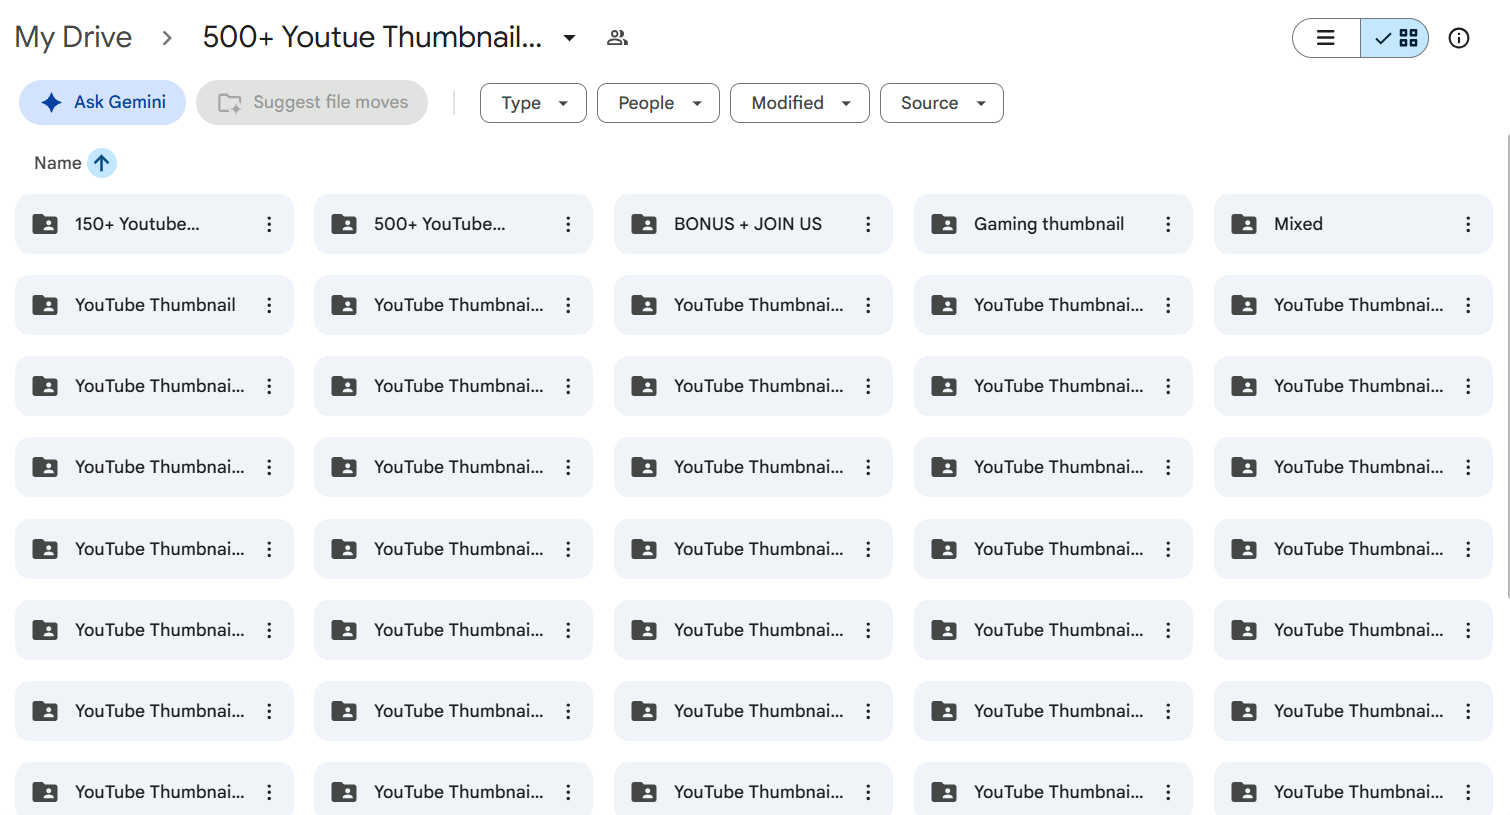The image size is (1510, 815).
Task: Expand the Modified filter dropdown
Action: click(x=800, y=103)
